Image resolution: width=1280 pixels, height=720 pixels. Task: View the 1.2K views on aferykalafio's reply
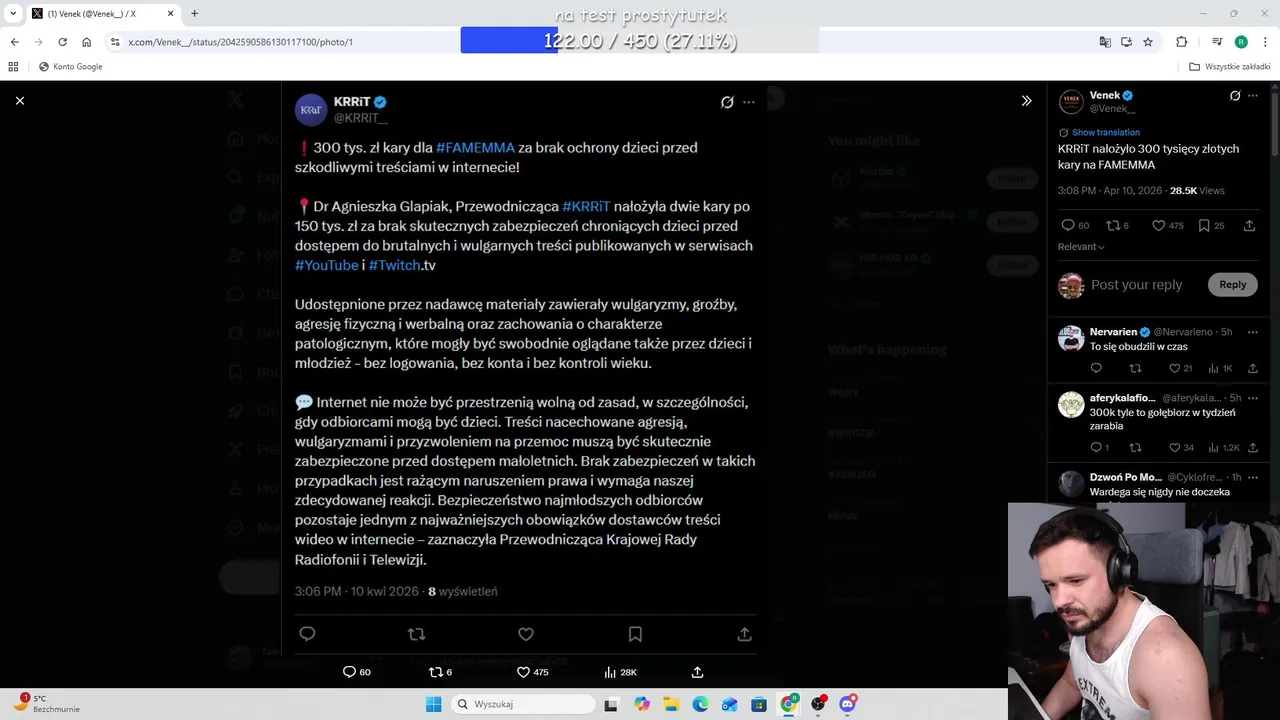pyautogui.click(x=1224, y=448)
